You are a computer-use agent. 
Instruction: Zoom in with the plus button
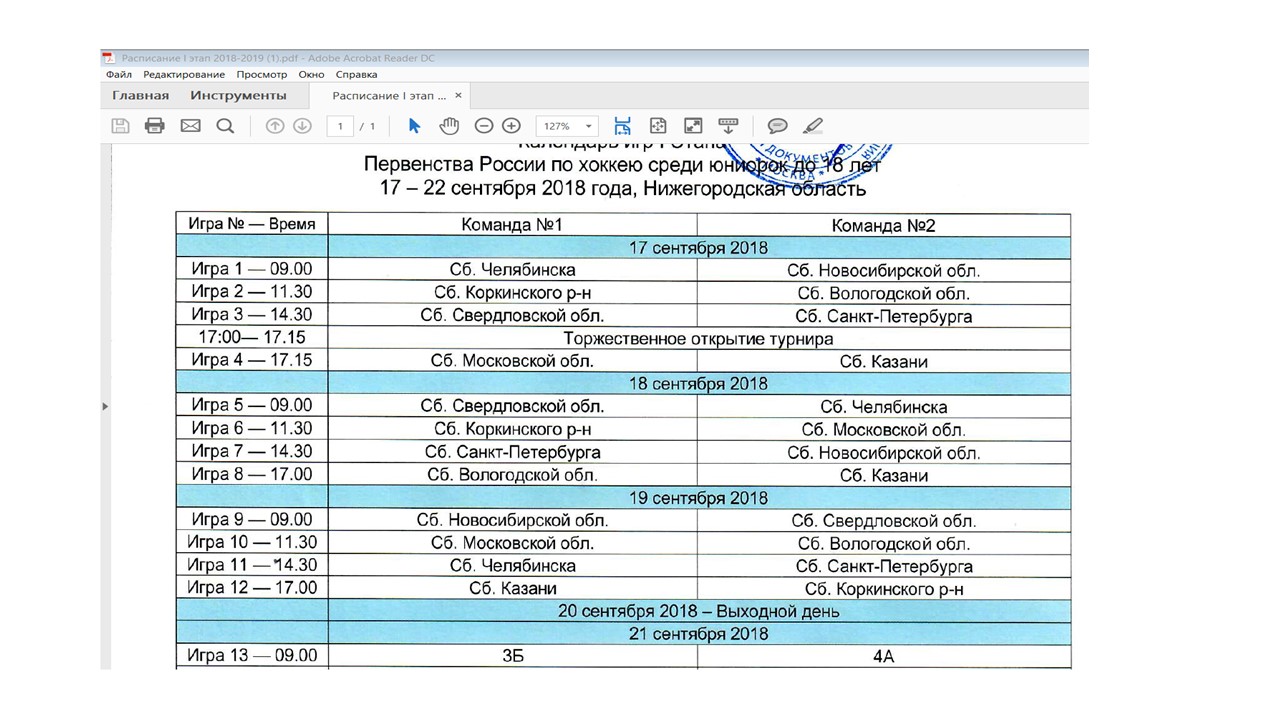[x=511, y=126]
